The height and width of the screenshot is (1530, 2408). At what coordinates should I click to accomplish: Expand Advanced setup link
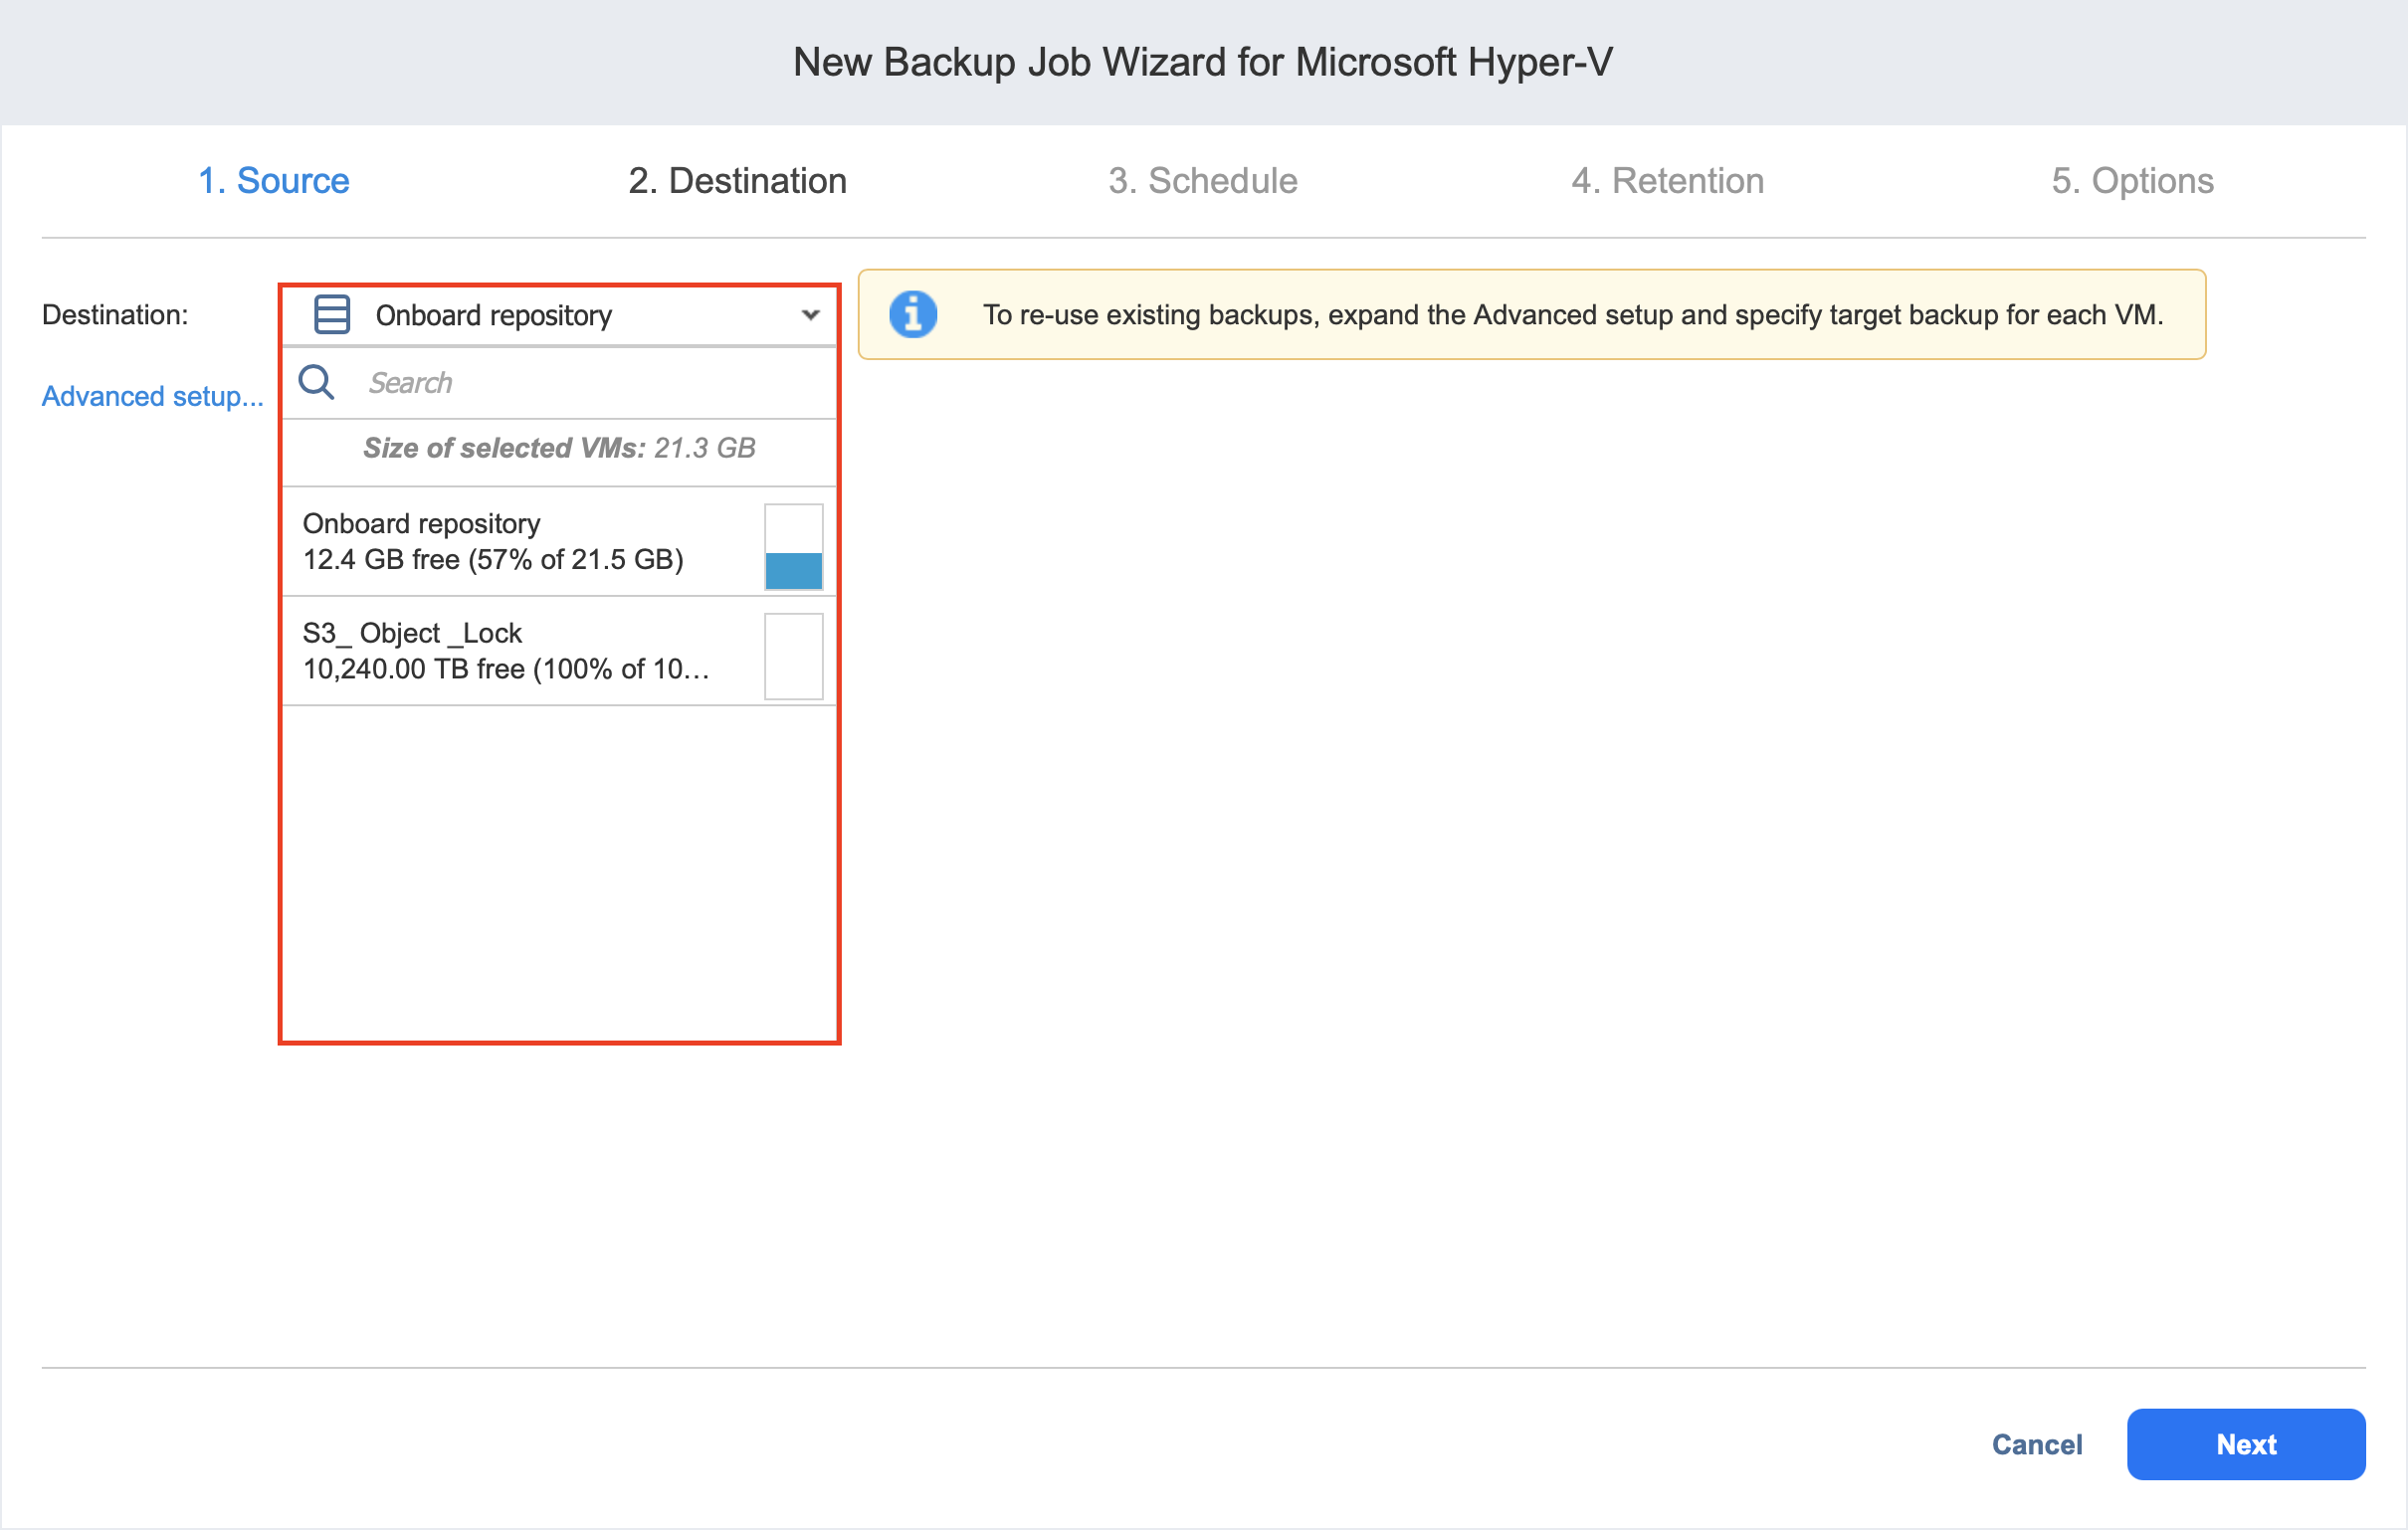152,396
